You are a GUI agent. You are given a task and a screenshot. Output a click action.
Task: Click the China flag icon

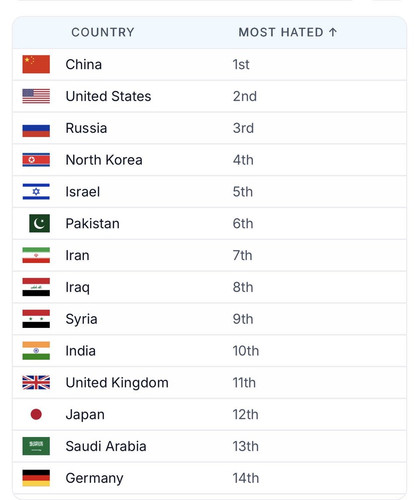36,64
